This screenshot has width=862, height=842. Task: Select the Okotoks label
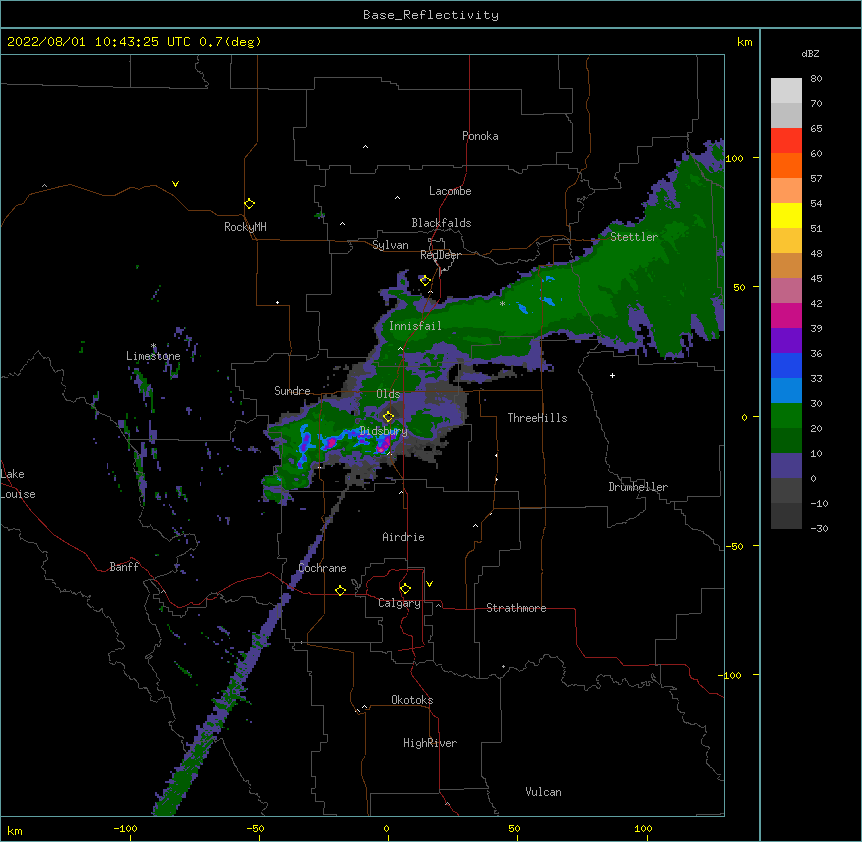tap(412, 700)
